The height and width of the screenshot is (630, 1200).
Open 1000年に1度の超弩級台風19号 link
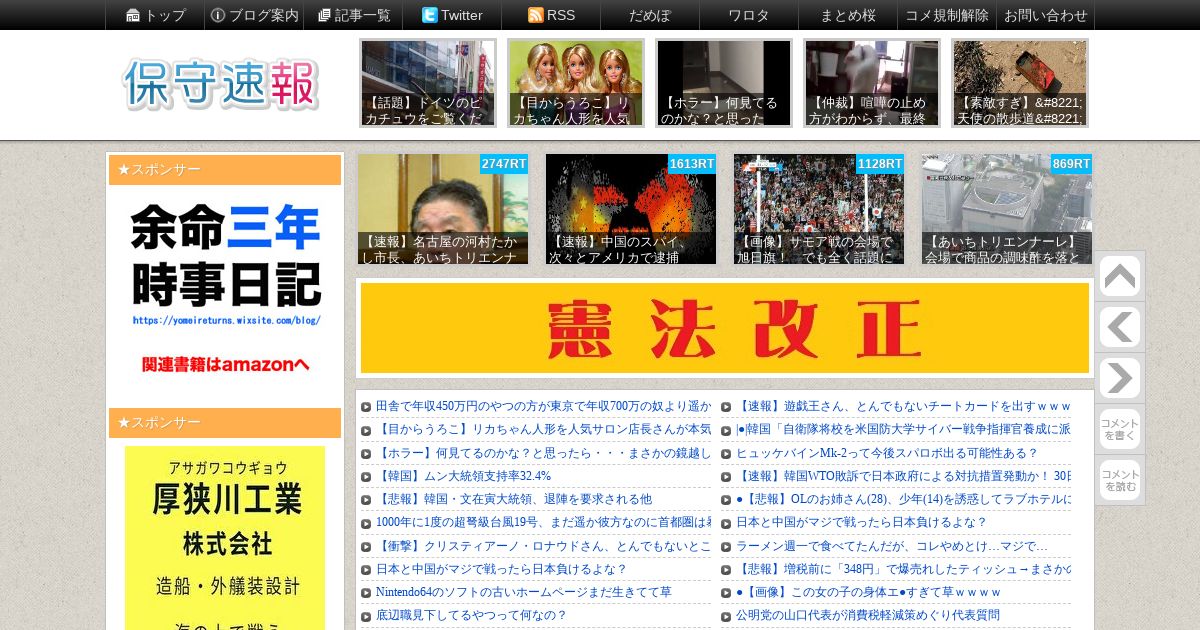pos(543,522)
